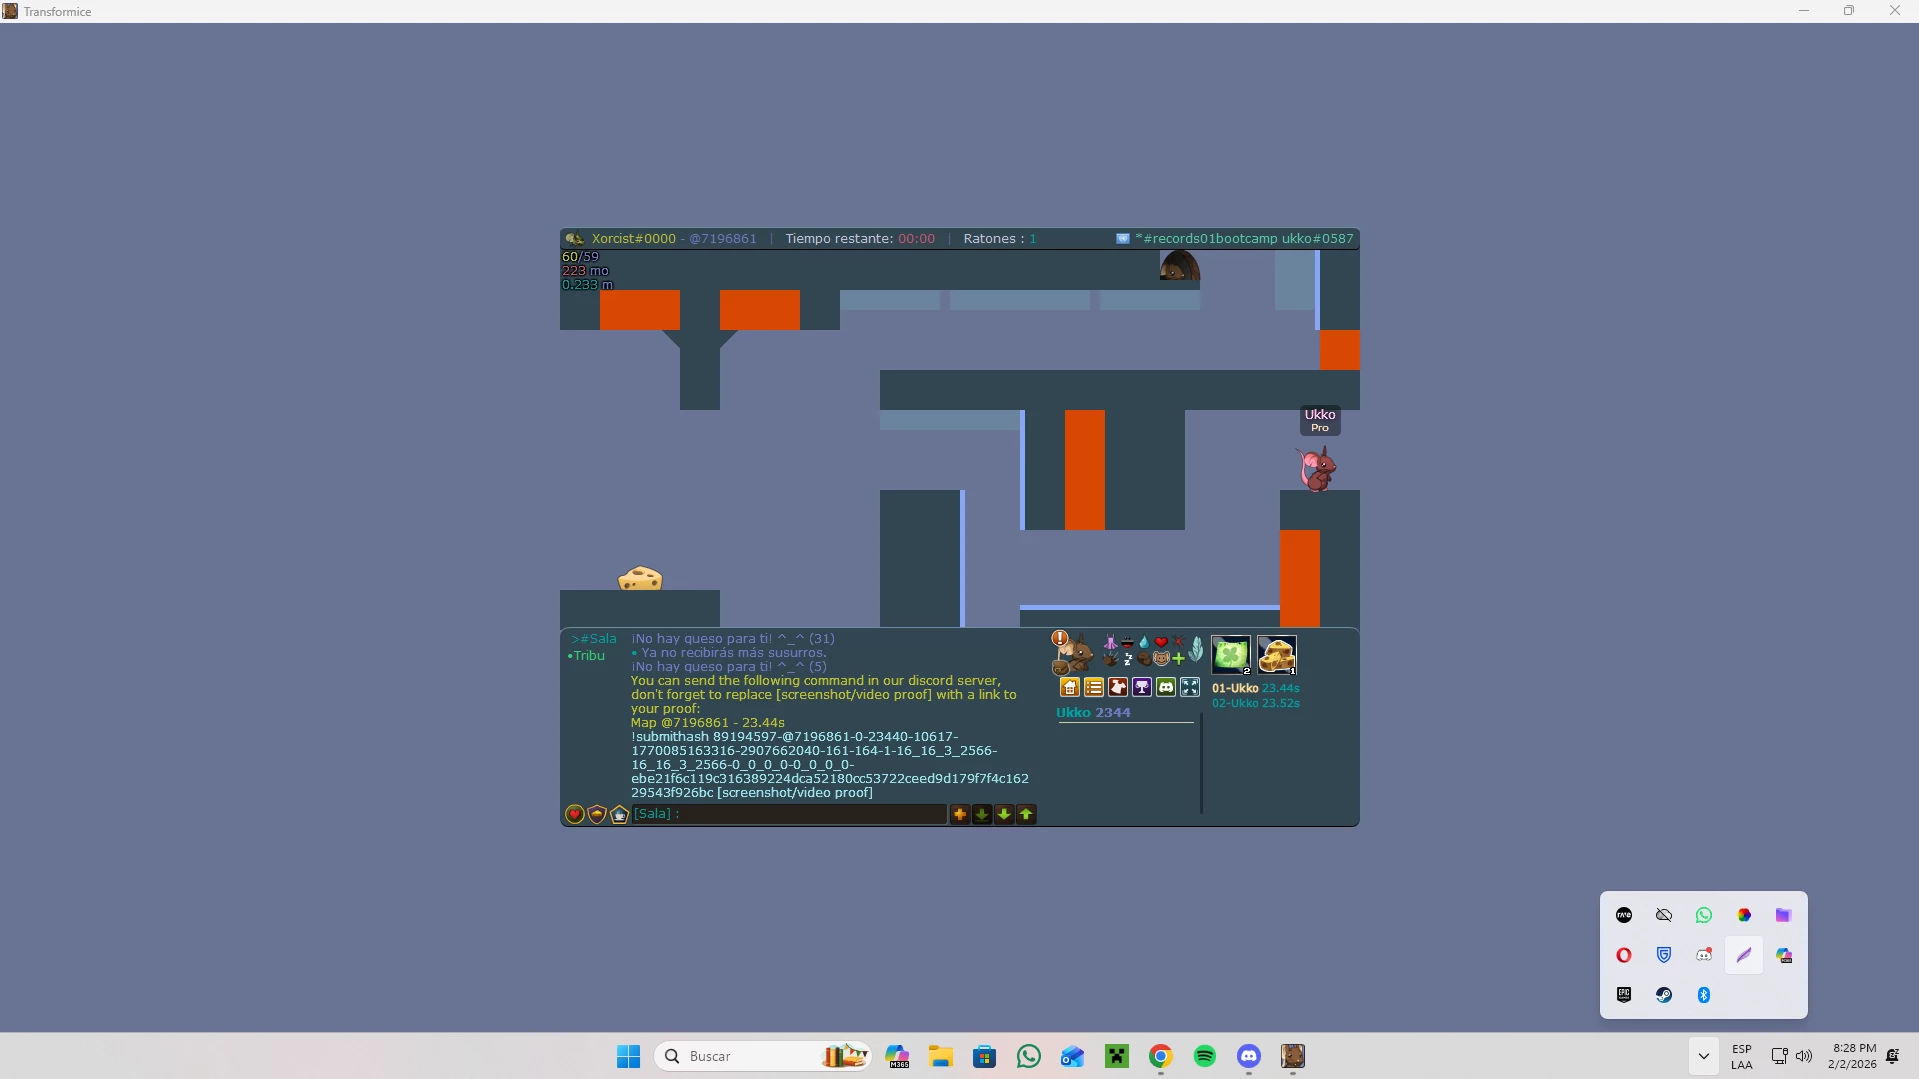Screen dimensions: 1919x1079
Task: Click the Discord tray icon with notification
Action: click(1704, 955)
